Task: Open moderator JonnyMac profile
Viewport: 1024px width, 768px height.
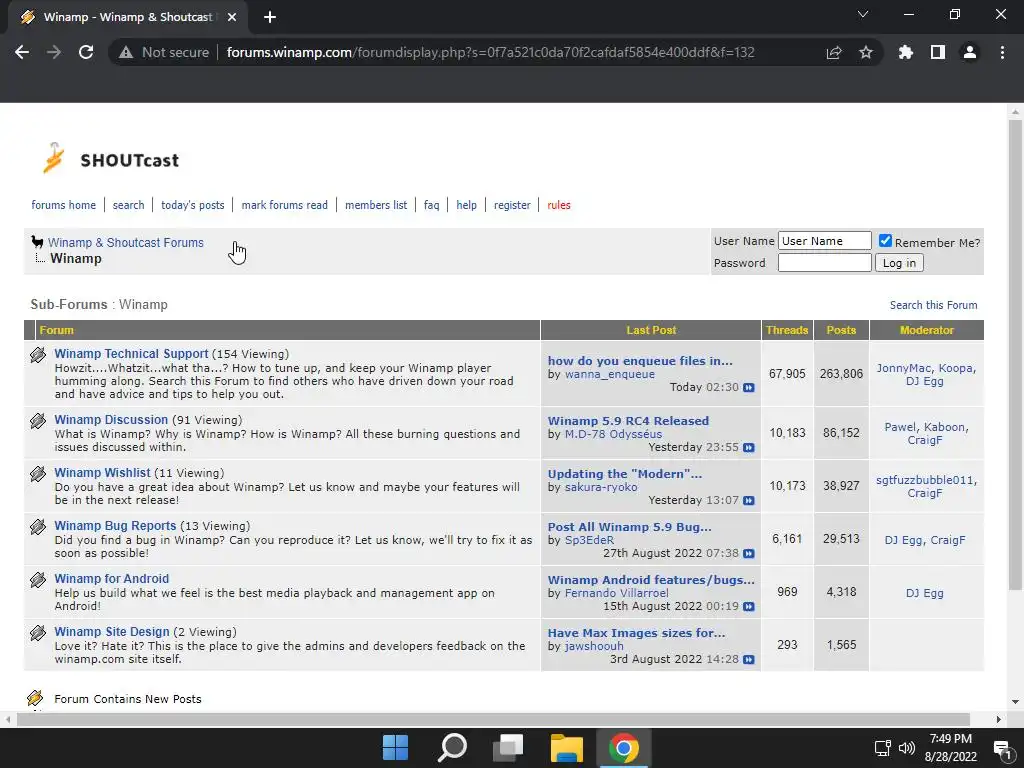Action: (x=903, y=368)
